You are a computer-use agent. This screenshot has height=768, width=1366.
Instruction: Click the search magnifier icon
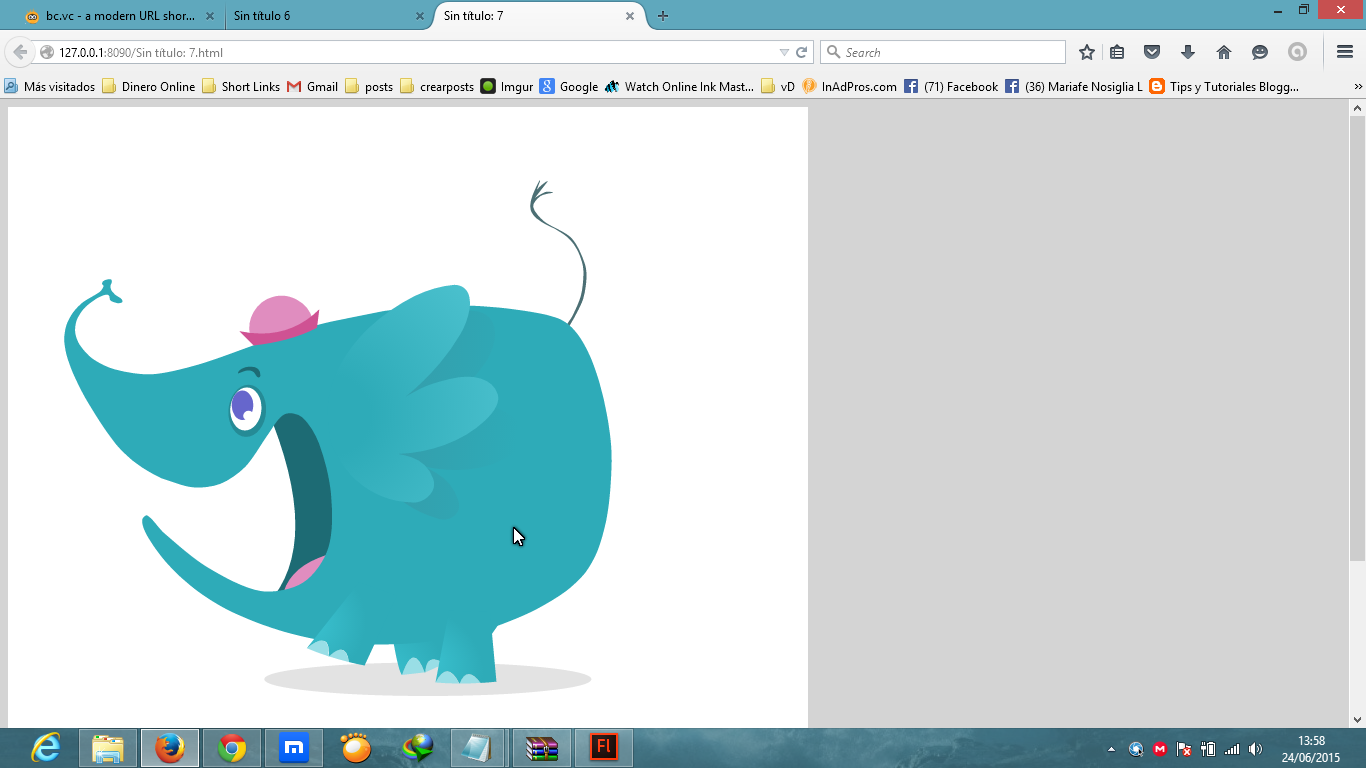tap(833, 52)
